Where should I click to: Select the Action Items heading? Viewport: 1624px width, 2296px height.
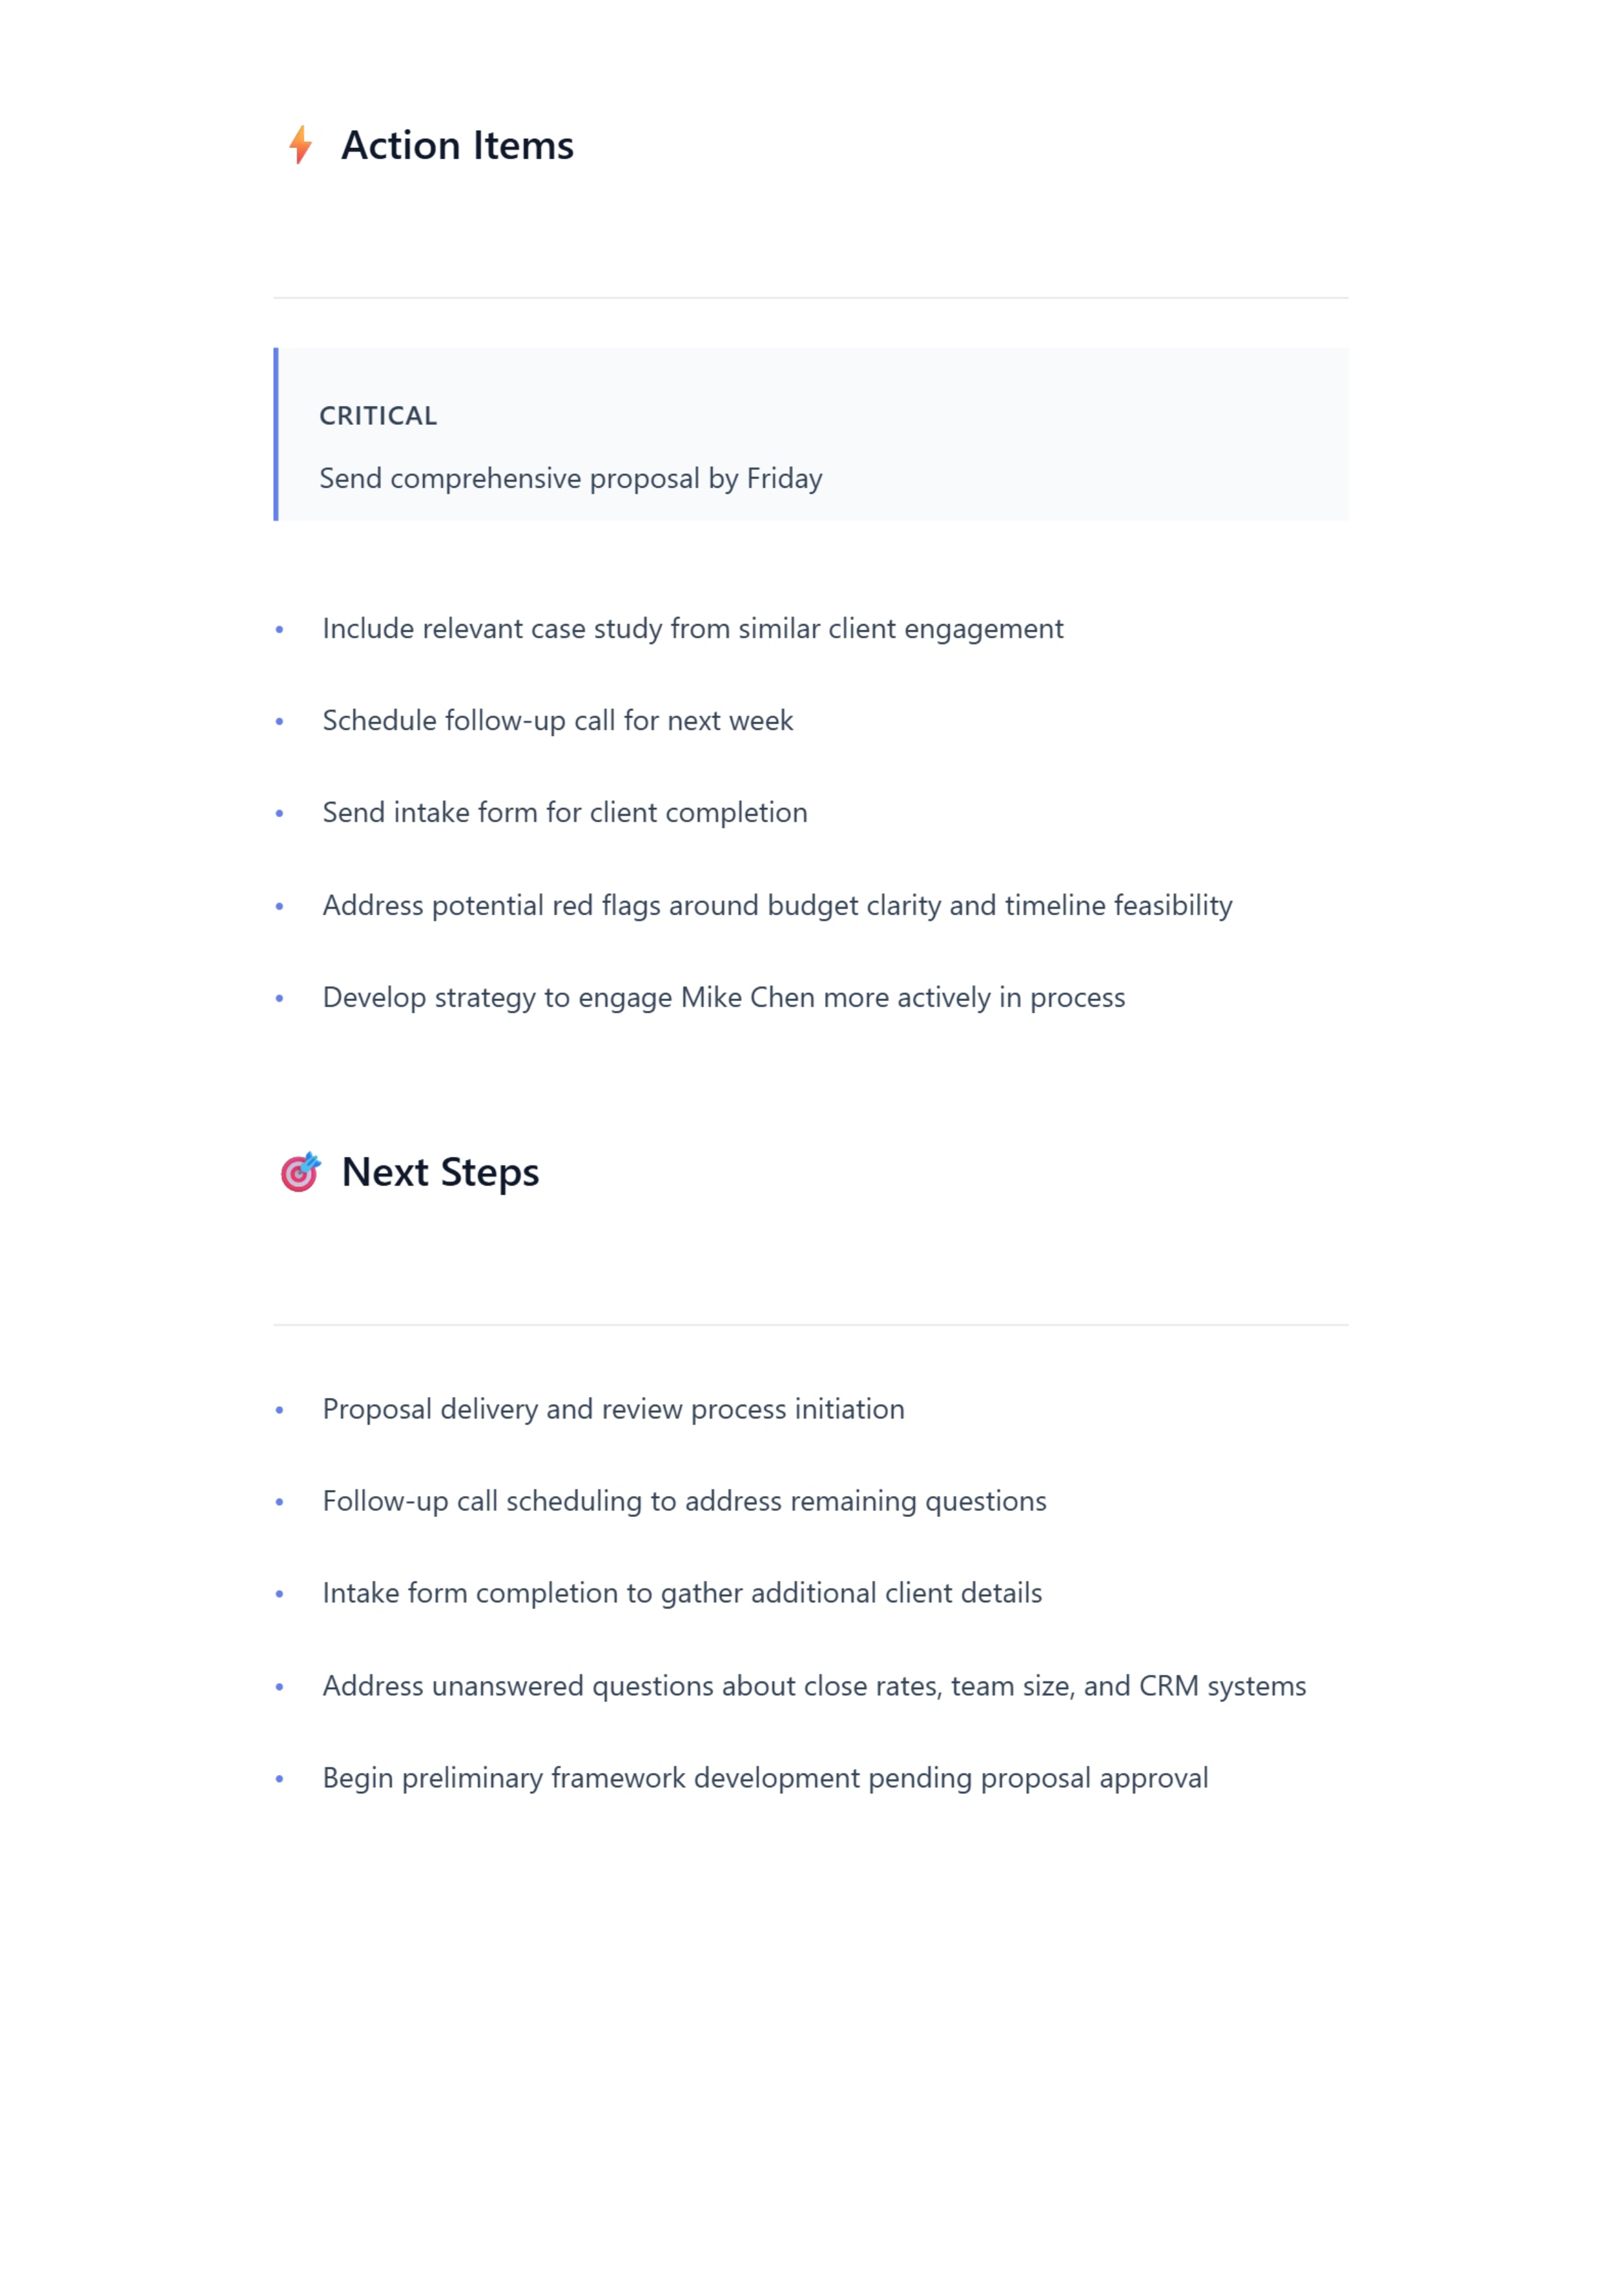click(457, 146)
